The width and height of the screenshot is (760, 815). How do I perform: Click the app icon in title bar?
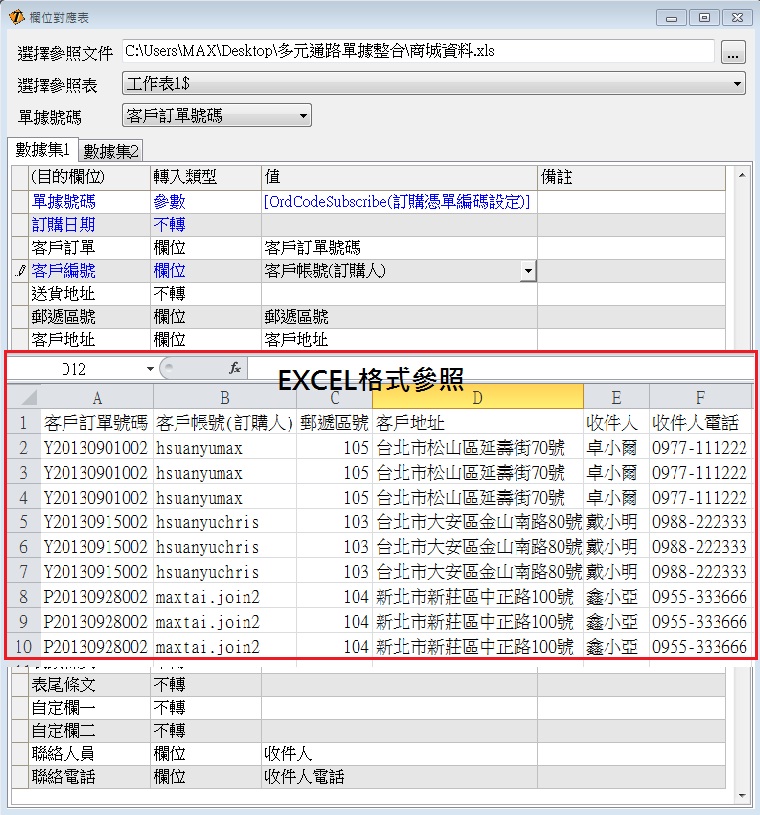[x=15, y=17]
